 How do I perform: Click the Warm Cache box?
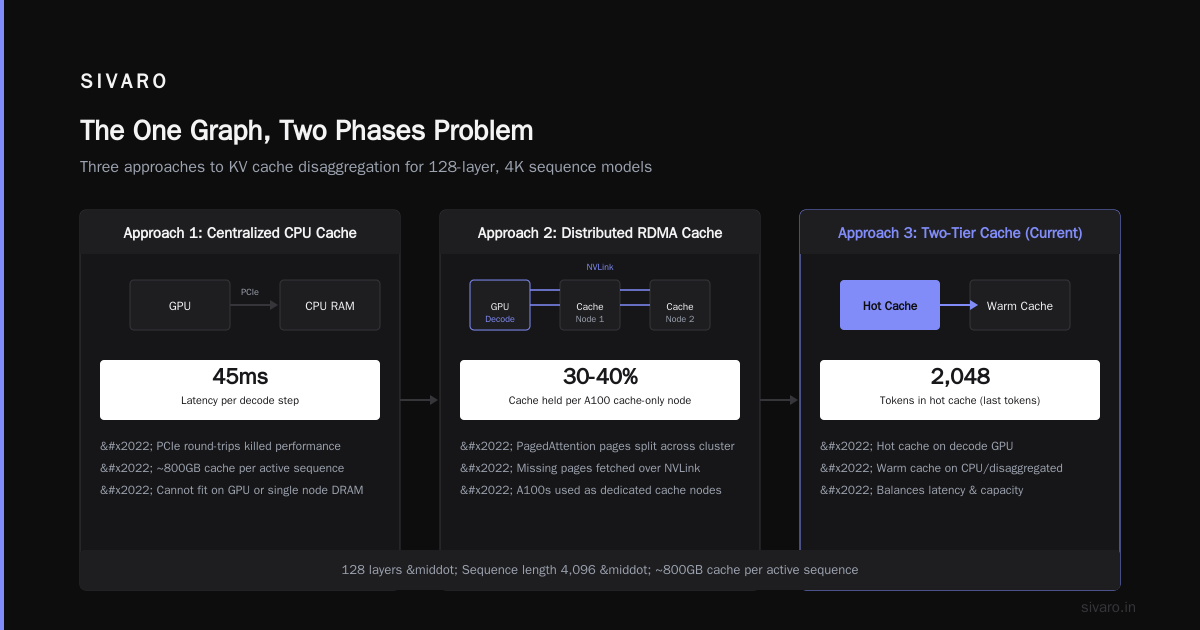tap(1020, 305)
